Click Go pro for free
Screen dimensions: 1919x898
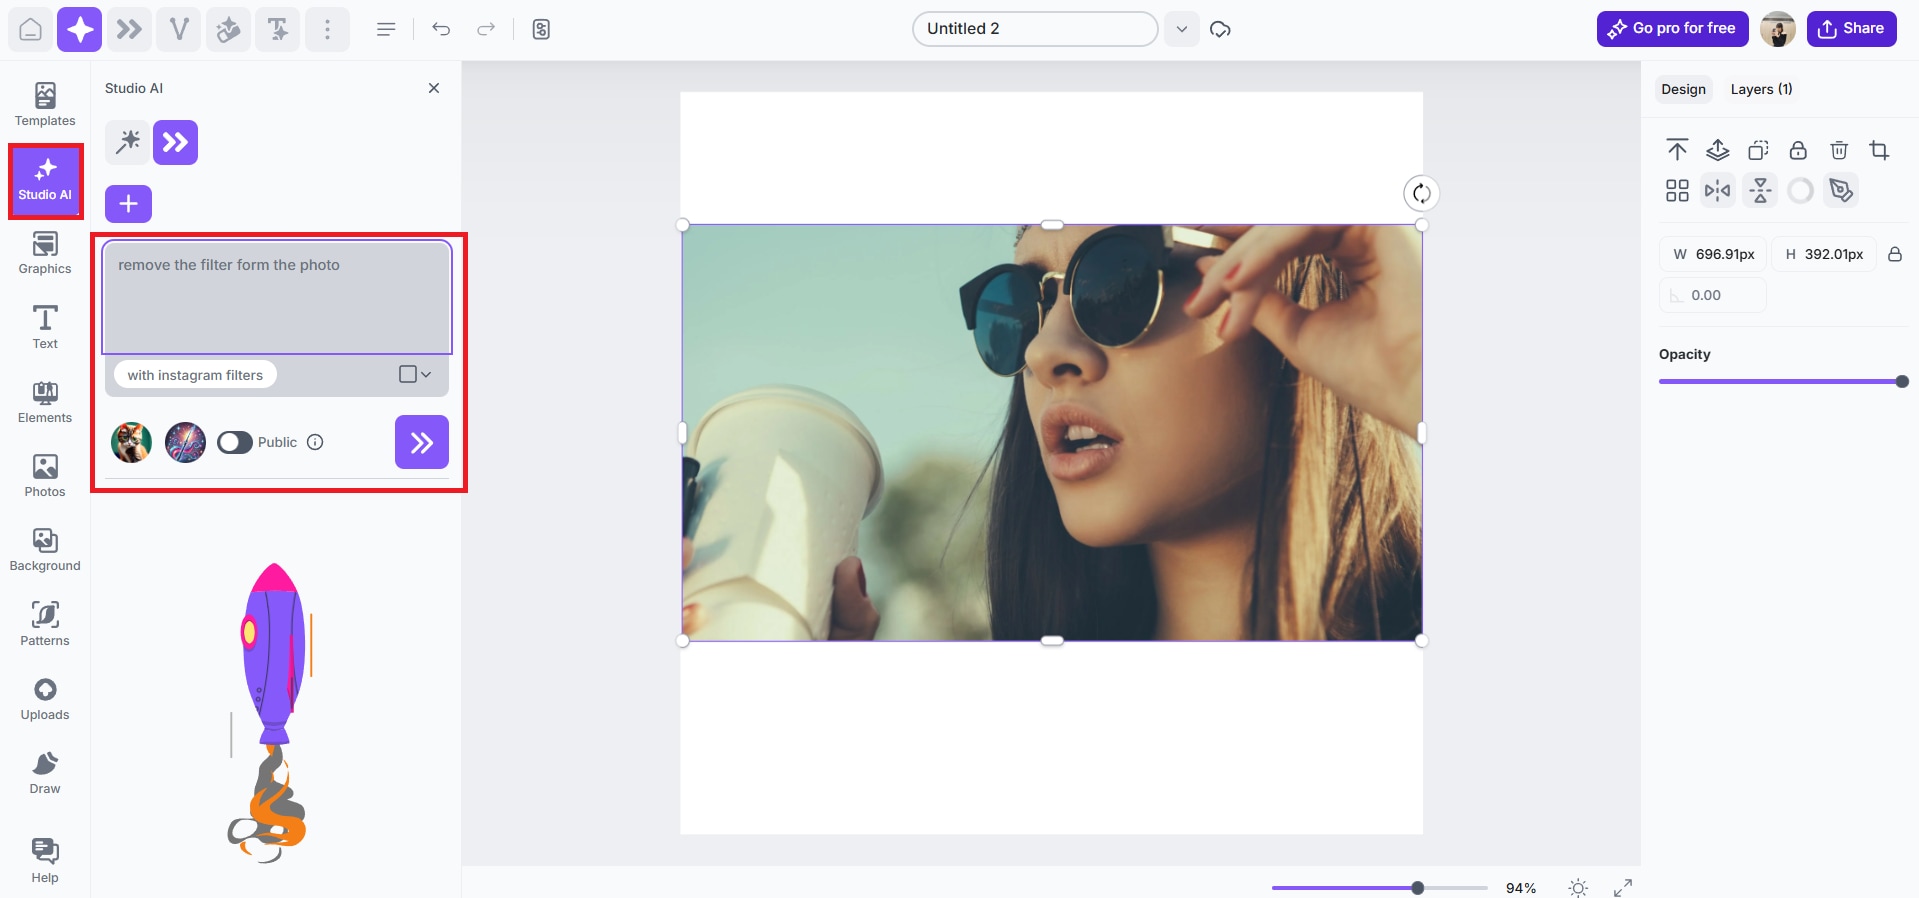coord(1672,29)
